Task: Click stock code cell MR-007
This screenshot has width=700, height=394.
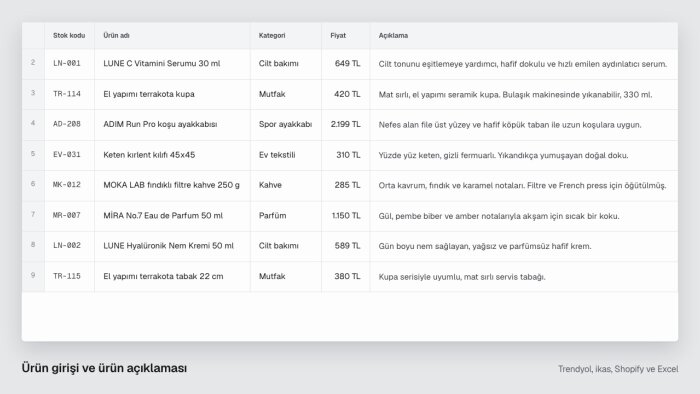Action: point(69,216)
